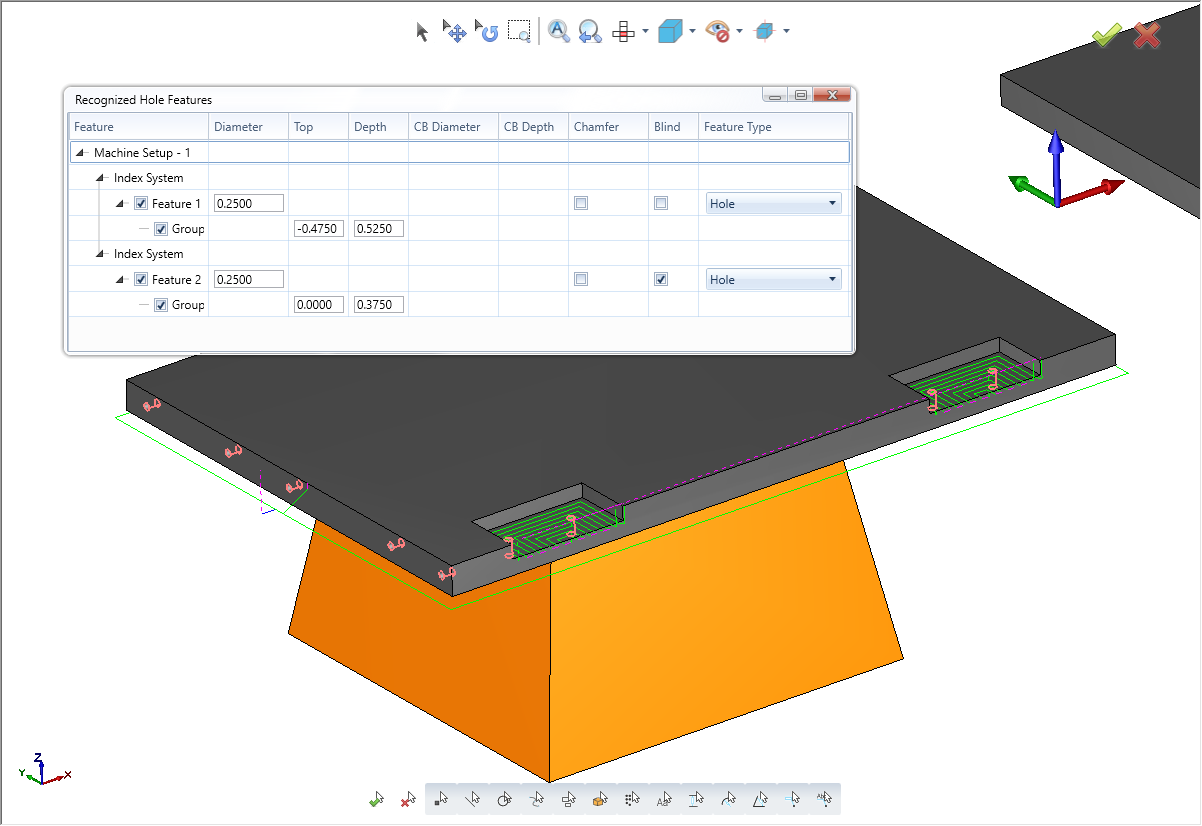
Task: Cancel with the red X button
Action: [x=1146, y=34]
